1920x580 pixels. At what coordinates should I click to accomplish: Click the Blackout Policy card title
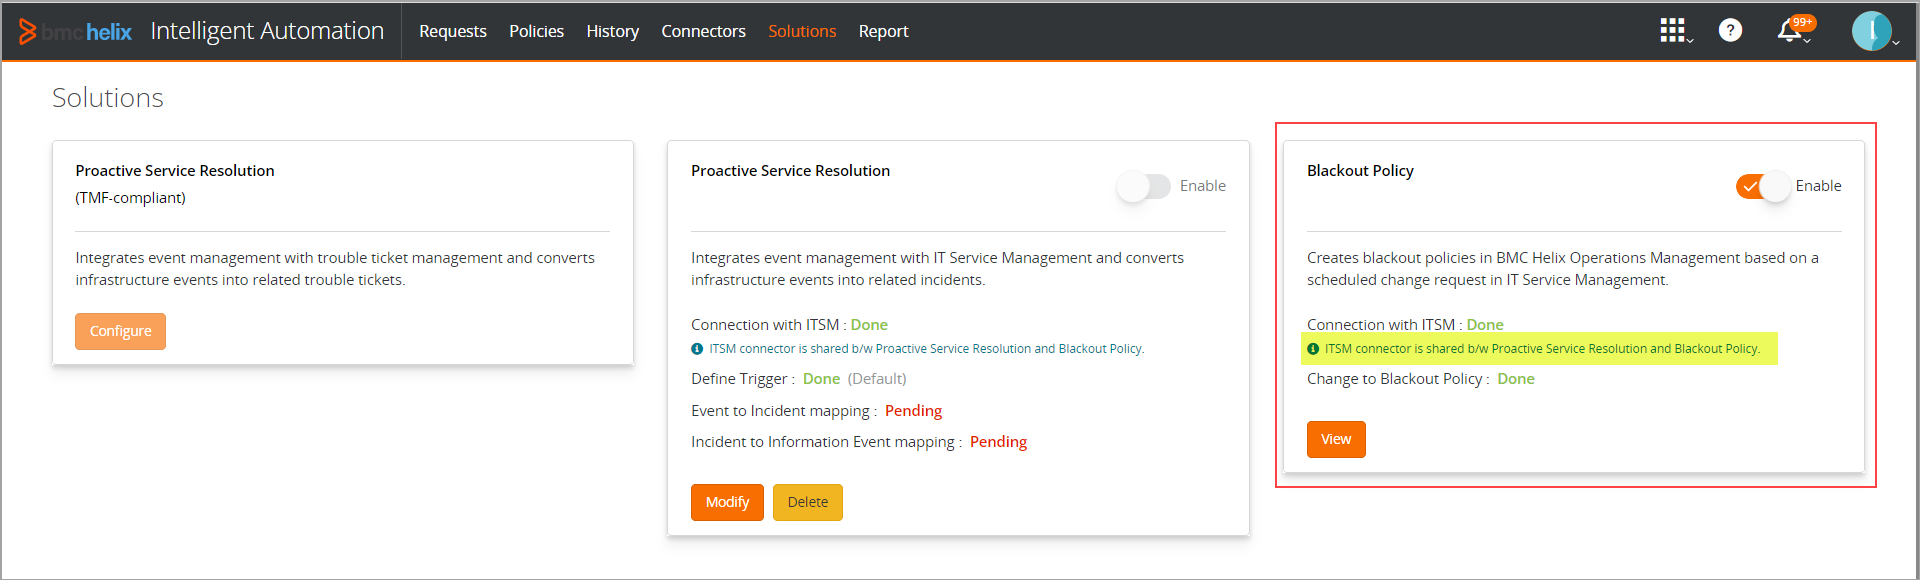point(1360,171)
